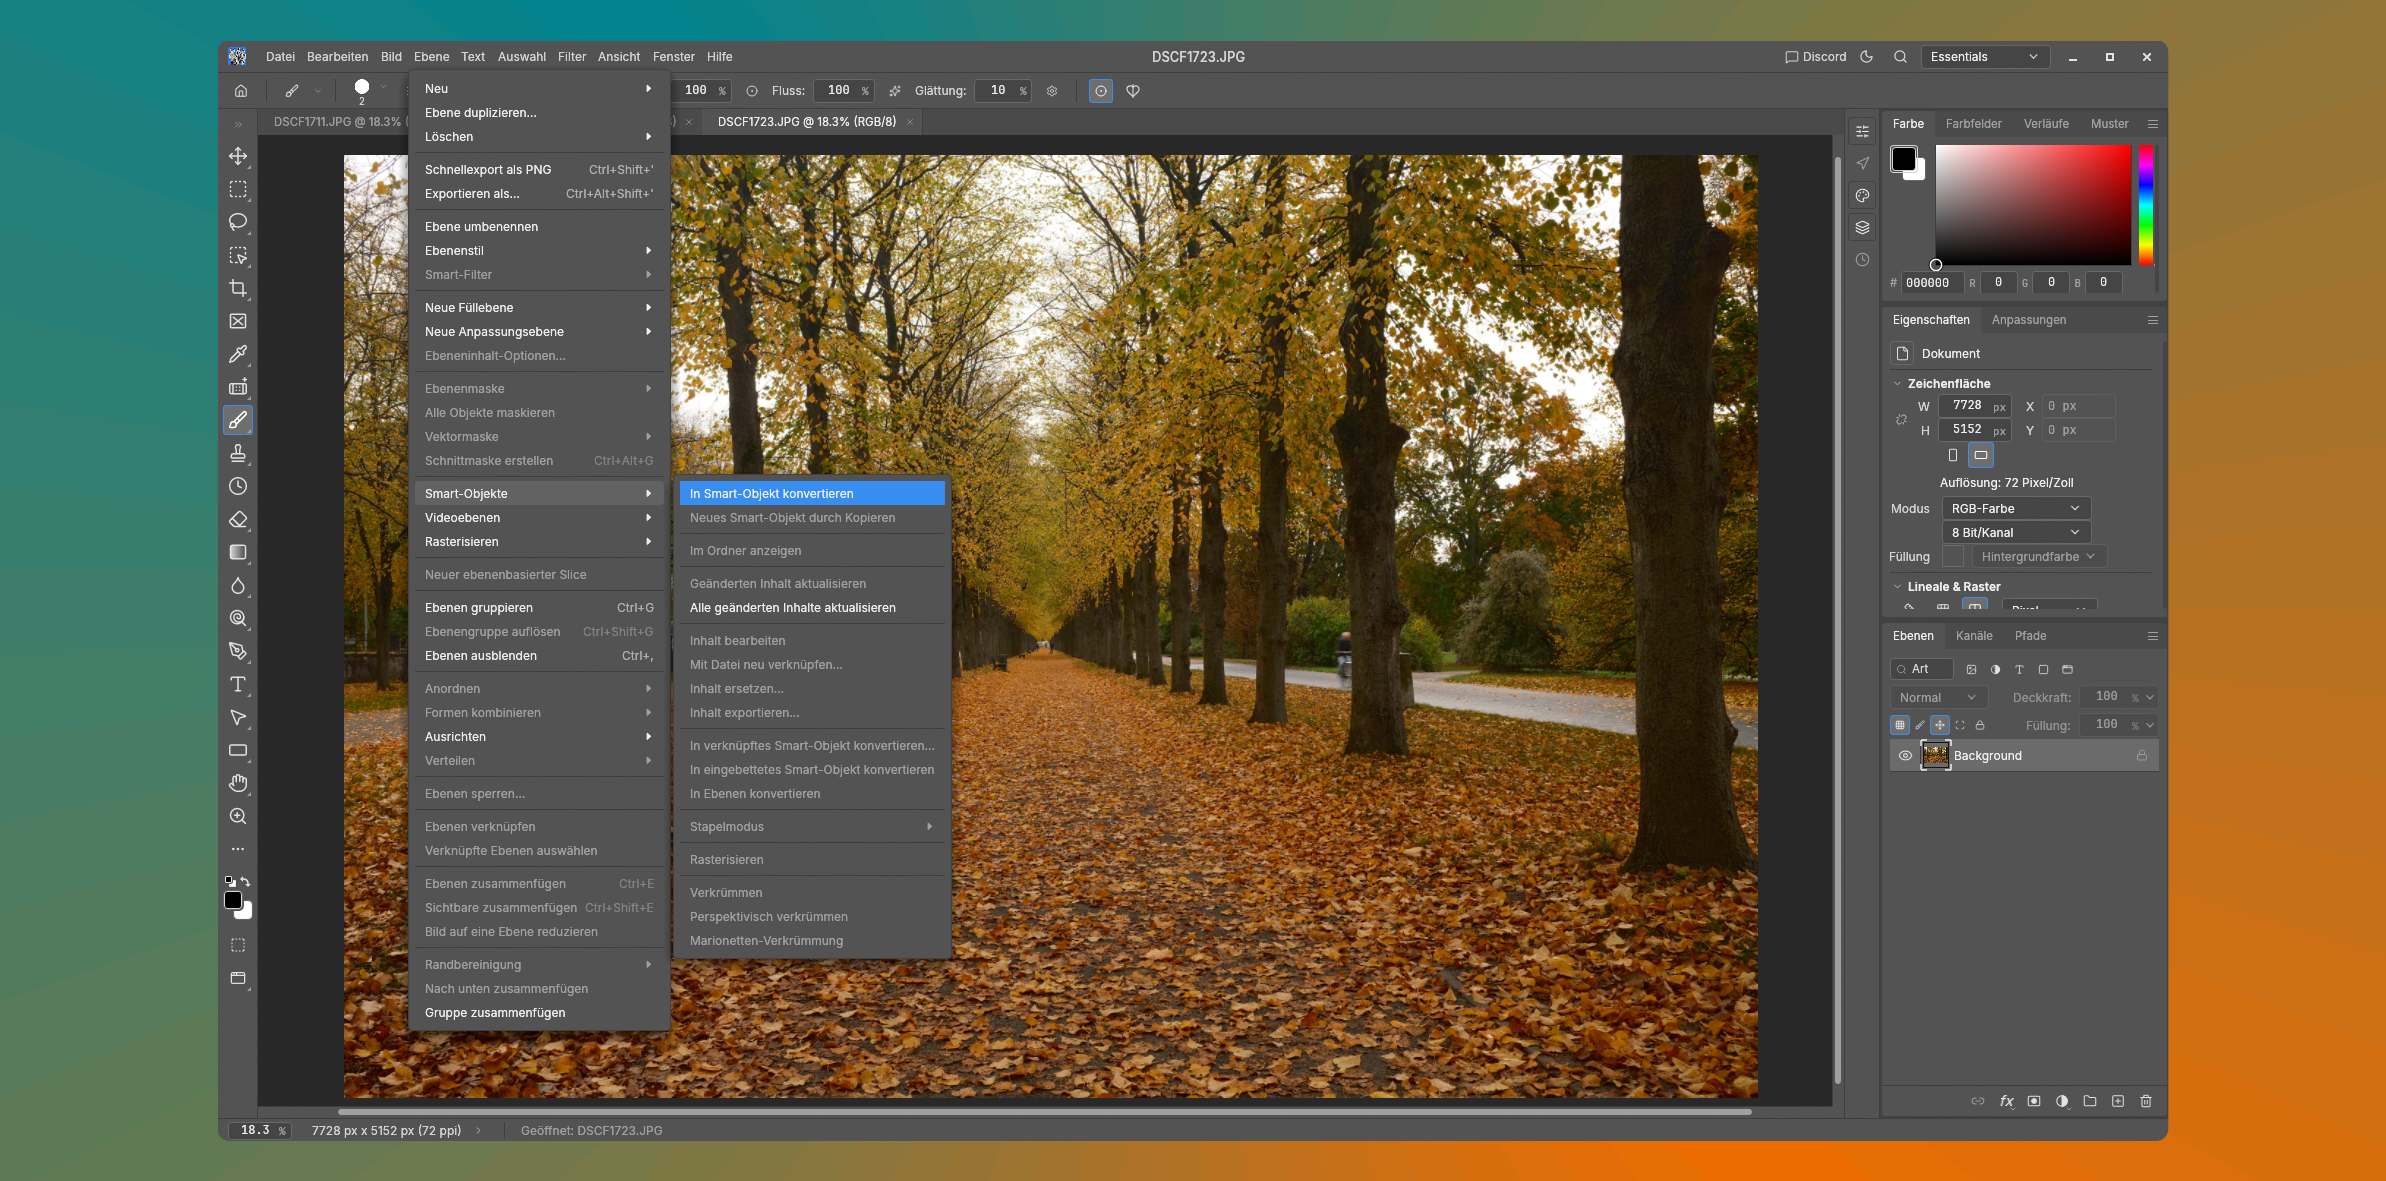Toggle lock transparent pixels

click(1900, 725)
